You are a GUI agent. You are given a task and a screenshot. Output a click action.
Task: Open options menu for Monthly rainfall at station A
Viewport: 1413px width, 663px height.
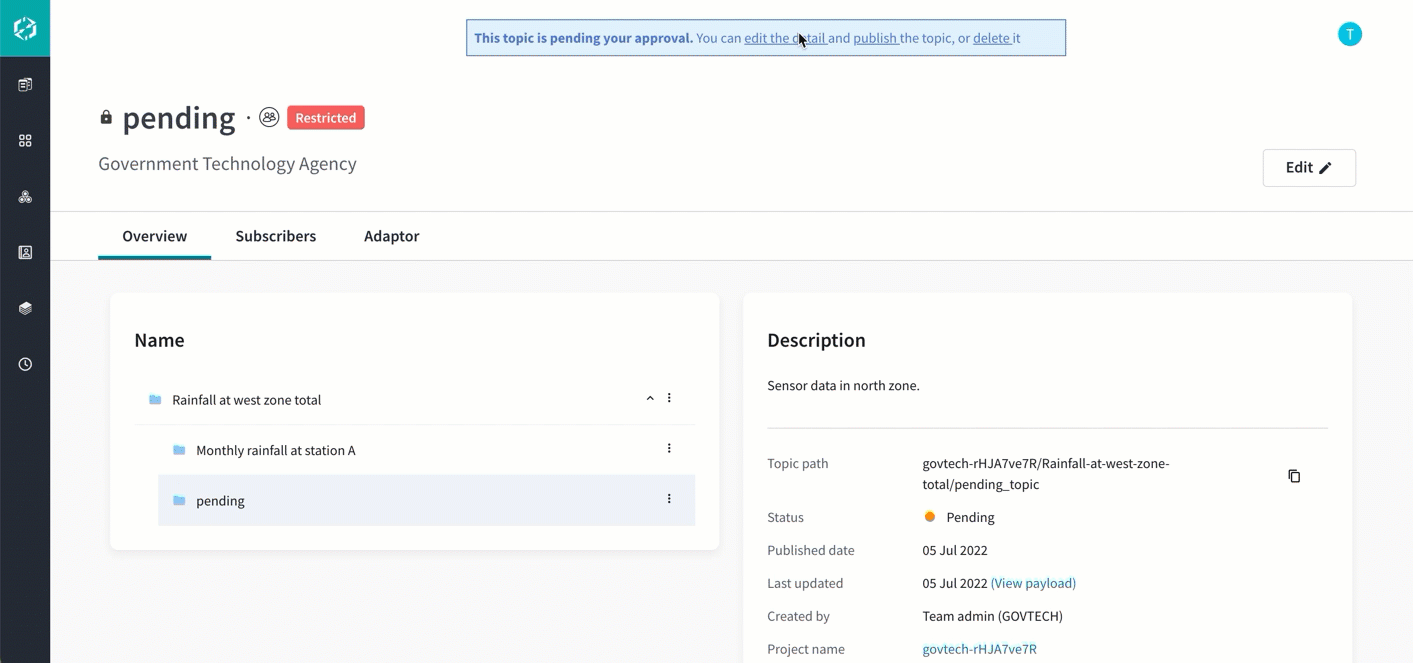point(669,448)
